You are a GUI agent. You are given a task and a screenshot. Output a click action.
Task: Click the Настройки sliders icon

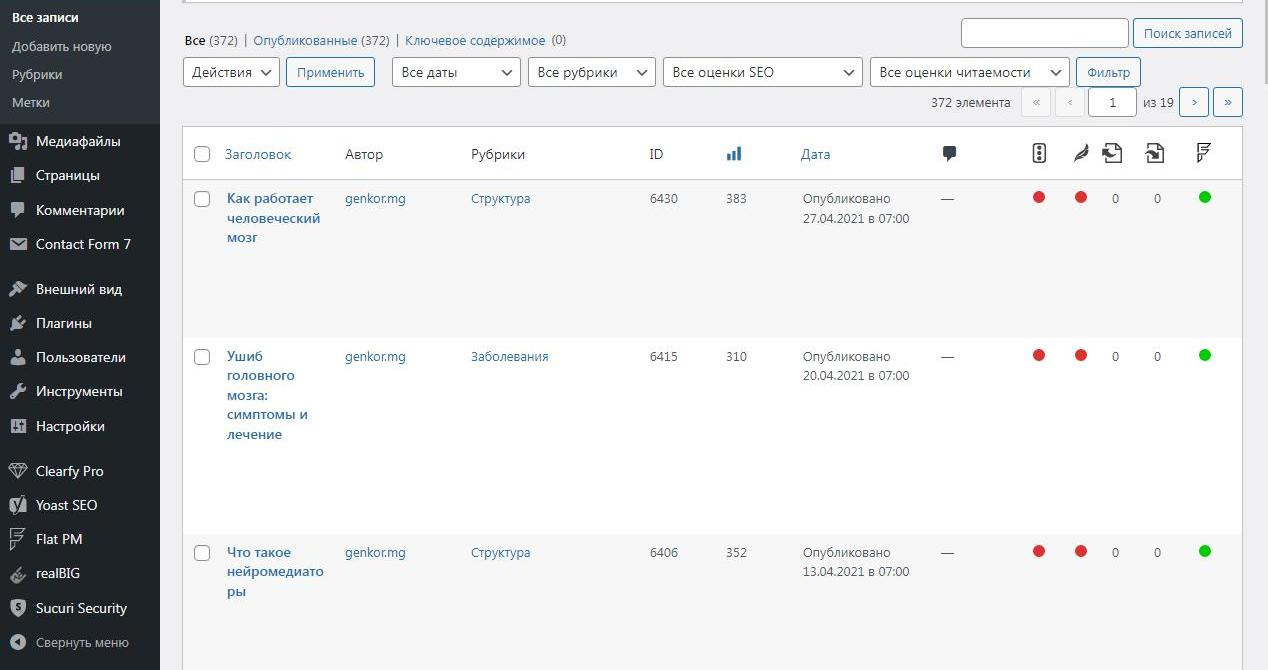(x=17, y=426)
